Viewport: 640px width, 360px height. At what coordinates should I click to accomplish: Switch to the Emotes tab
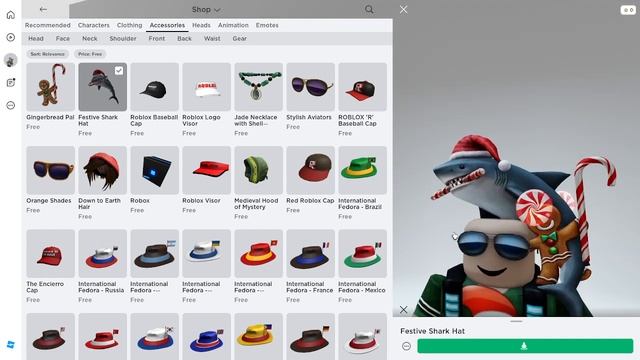267,25
